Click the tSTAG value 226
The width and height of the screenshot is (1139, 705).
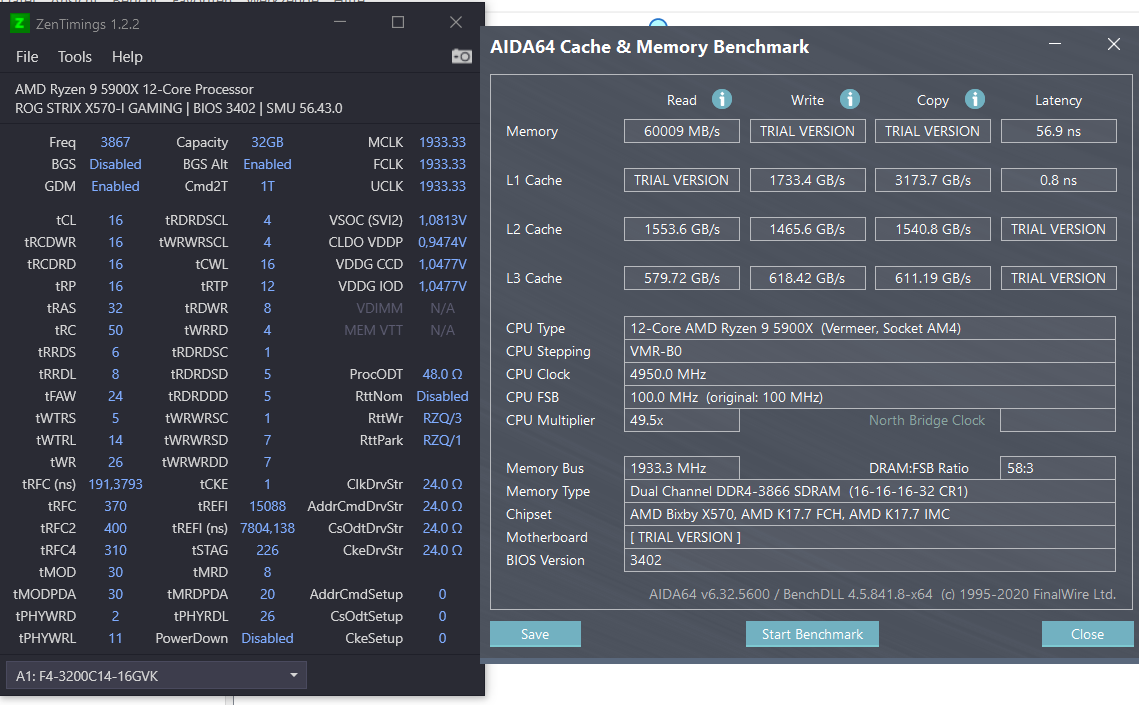coord(267,550)
